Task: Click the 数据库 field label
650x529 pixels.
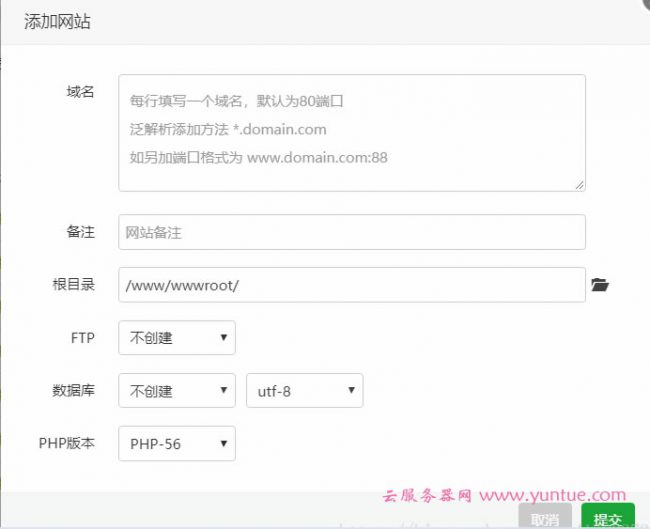Action: (74, 391)
